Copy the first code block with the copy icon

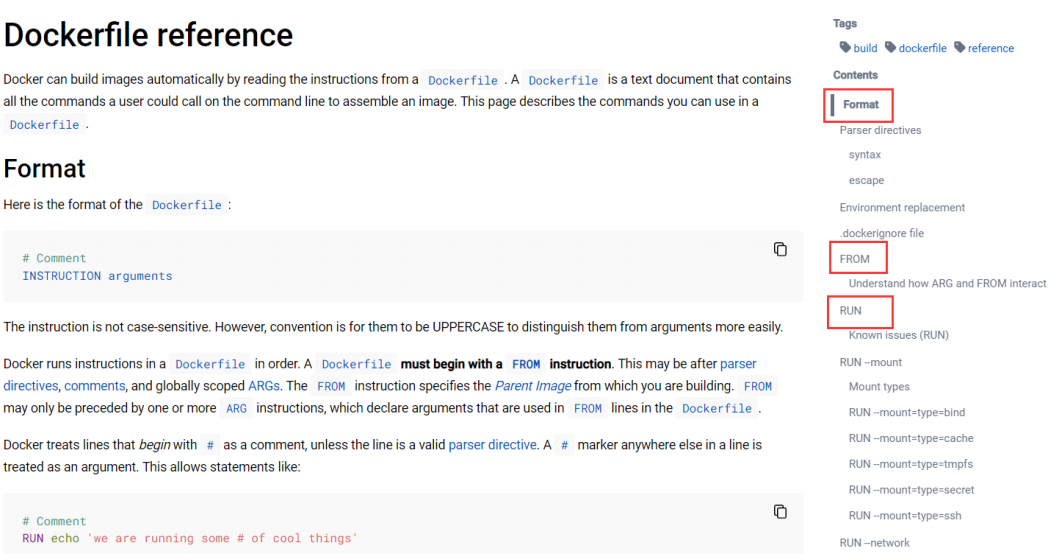(x=780, y=250)
